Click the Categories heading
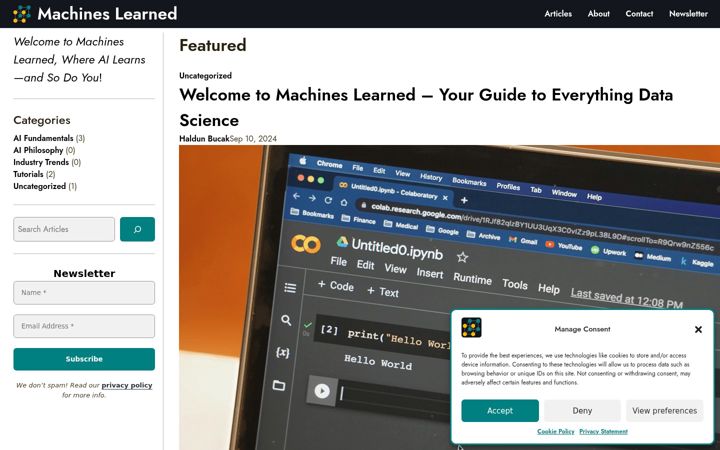Image resolution: width=720 pixels, height=450 pixels. click(x=42, y=120)
